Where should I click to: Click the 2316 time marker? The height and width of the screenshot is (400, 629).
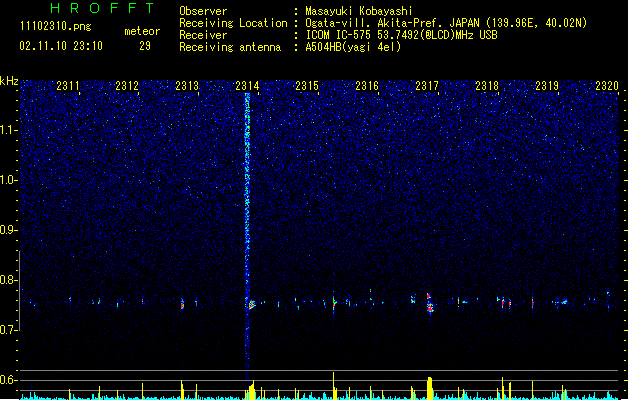coord(367,86)
